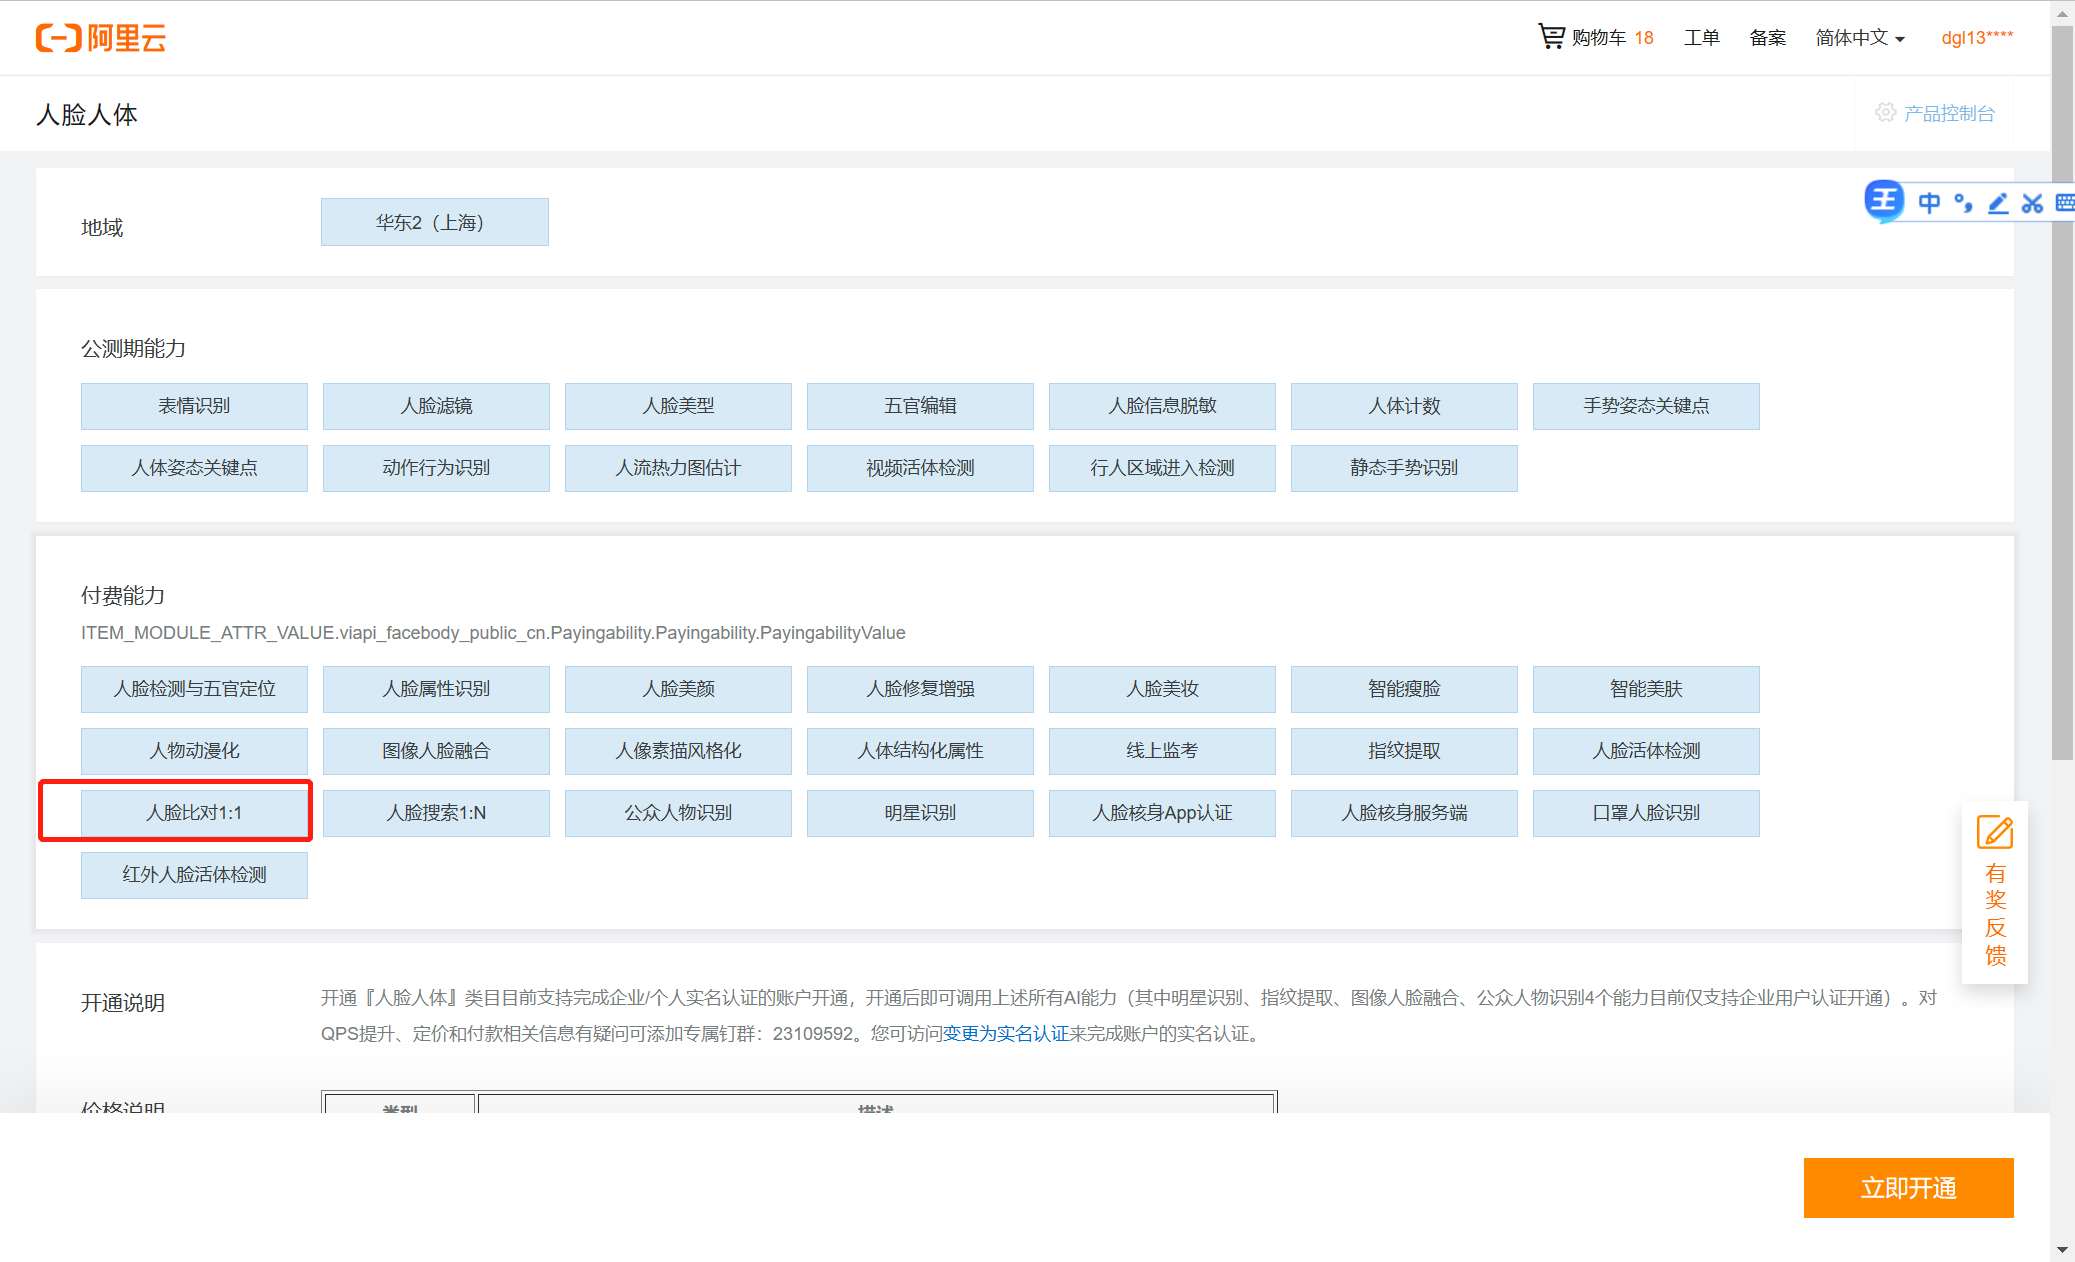
Task: Click the input method pencil icon
Action: [x=1997, y=203]
